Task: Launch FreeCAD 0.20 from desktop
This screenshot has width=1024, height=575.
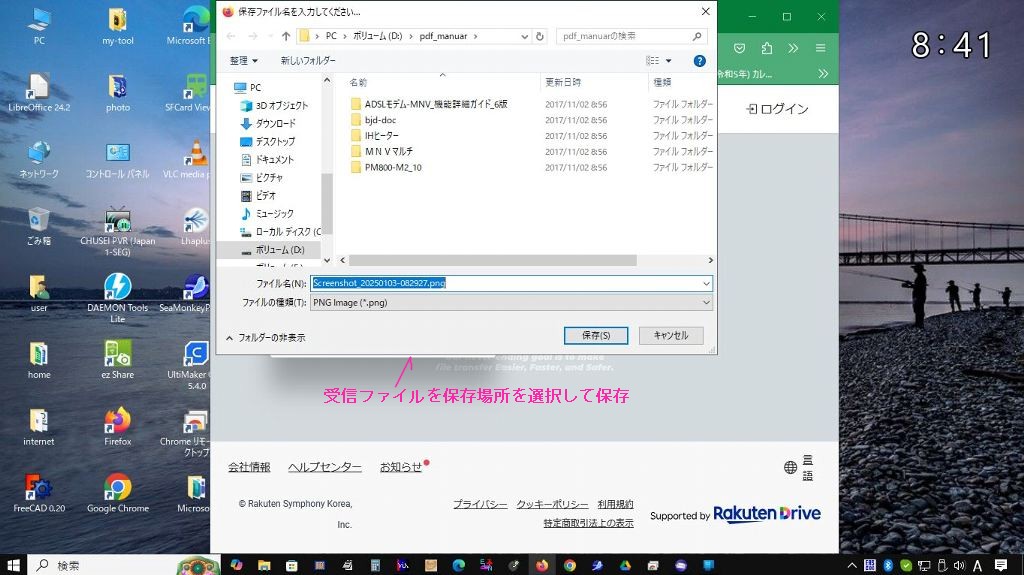Action: 39,493
